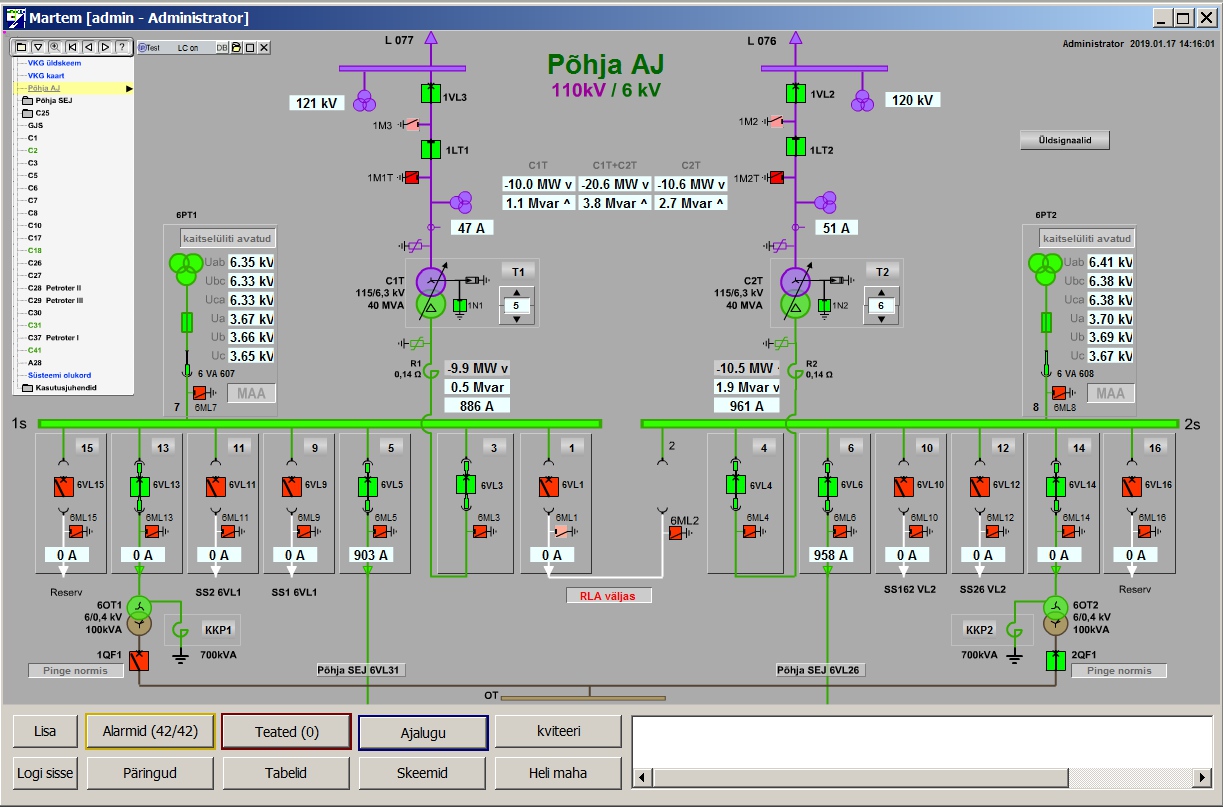The width and height of the screenshot is (1223, 807).
Task: Open the Skeemid menu button
Action: pos(423,773)
